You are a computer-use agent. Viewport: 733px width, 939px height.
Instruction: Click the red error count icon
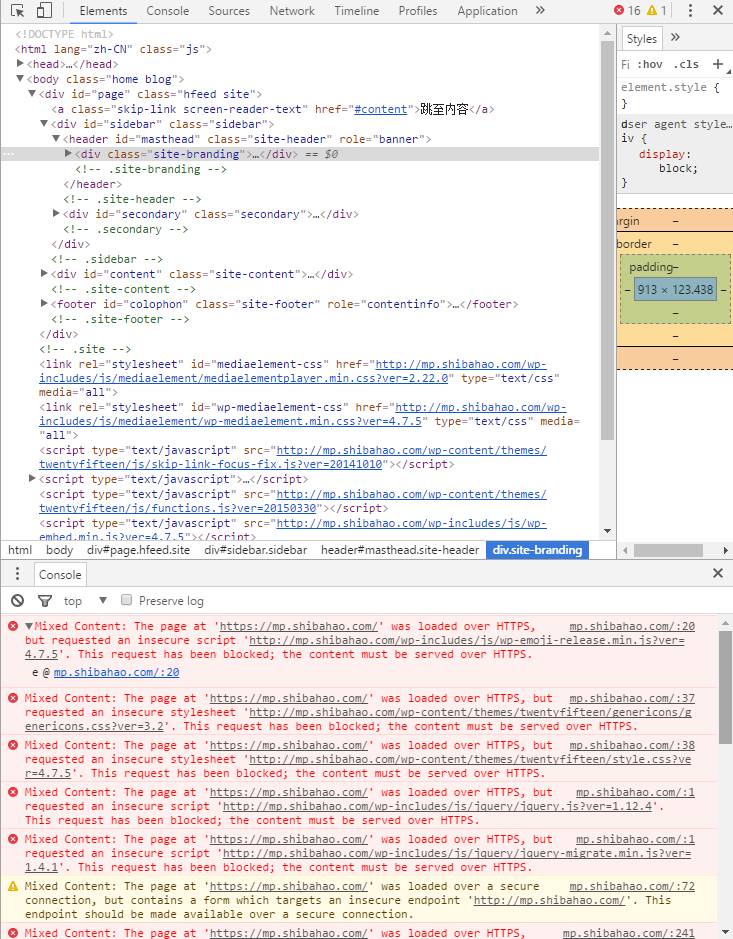[620, 11]
